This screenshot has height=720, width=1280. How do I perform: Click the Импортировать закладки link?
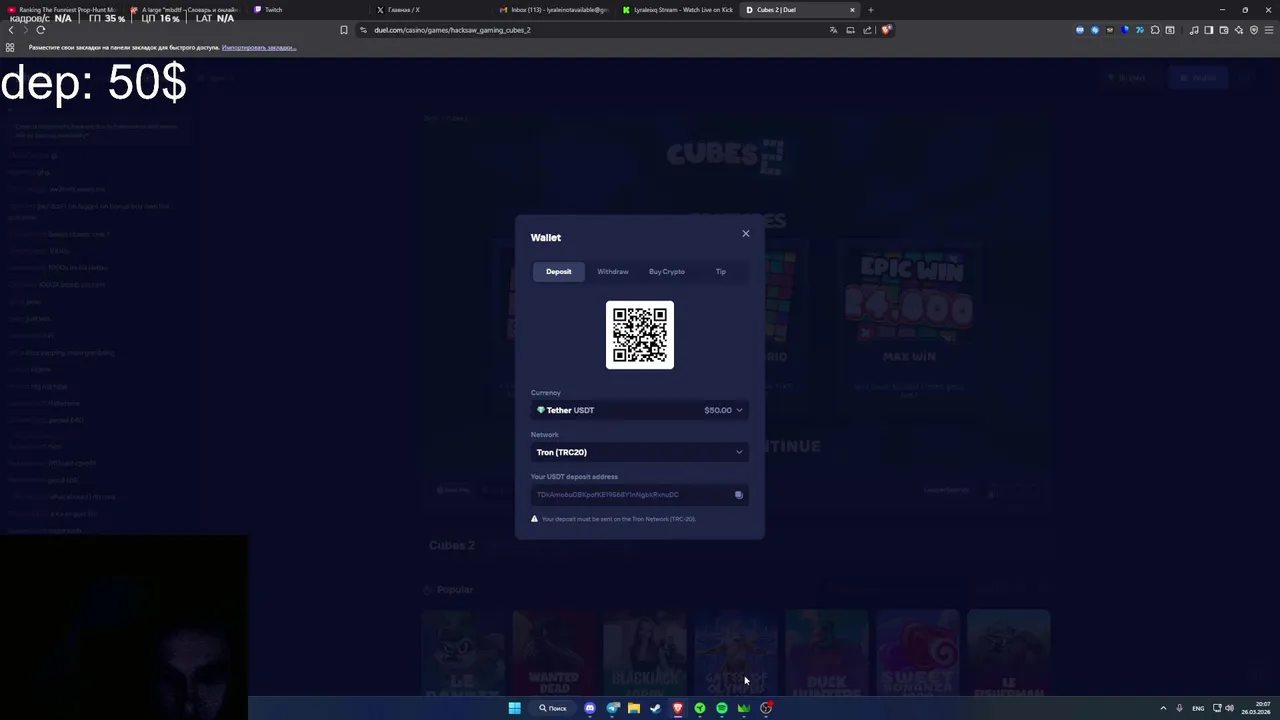click(259, 47)
